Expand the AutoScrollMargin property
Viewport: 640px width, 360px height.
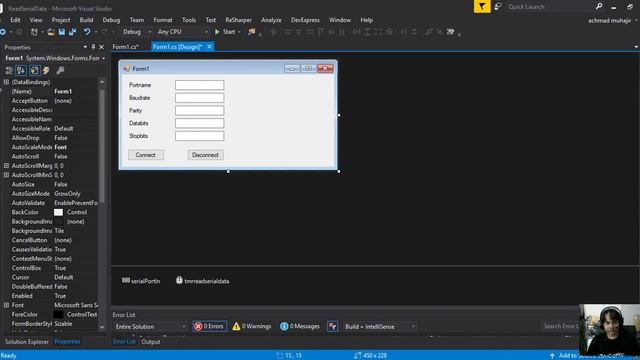coord(6,166)
